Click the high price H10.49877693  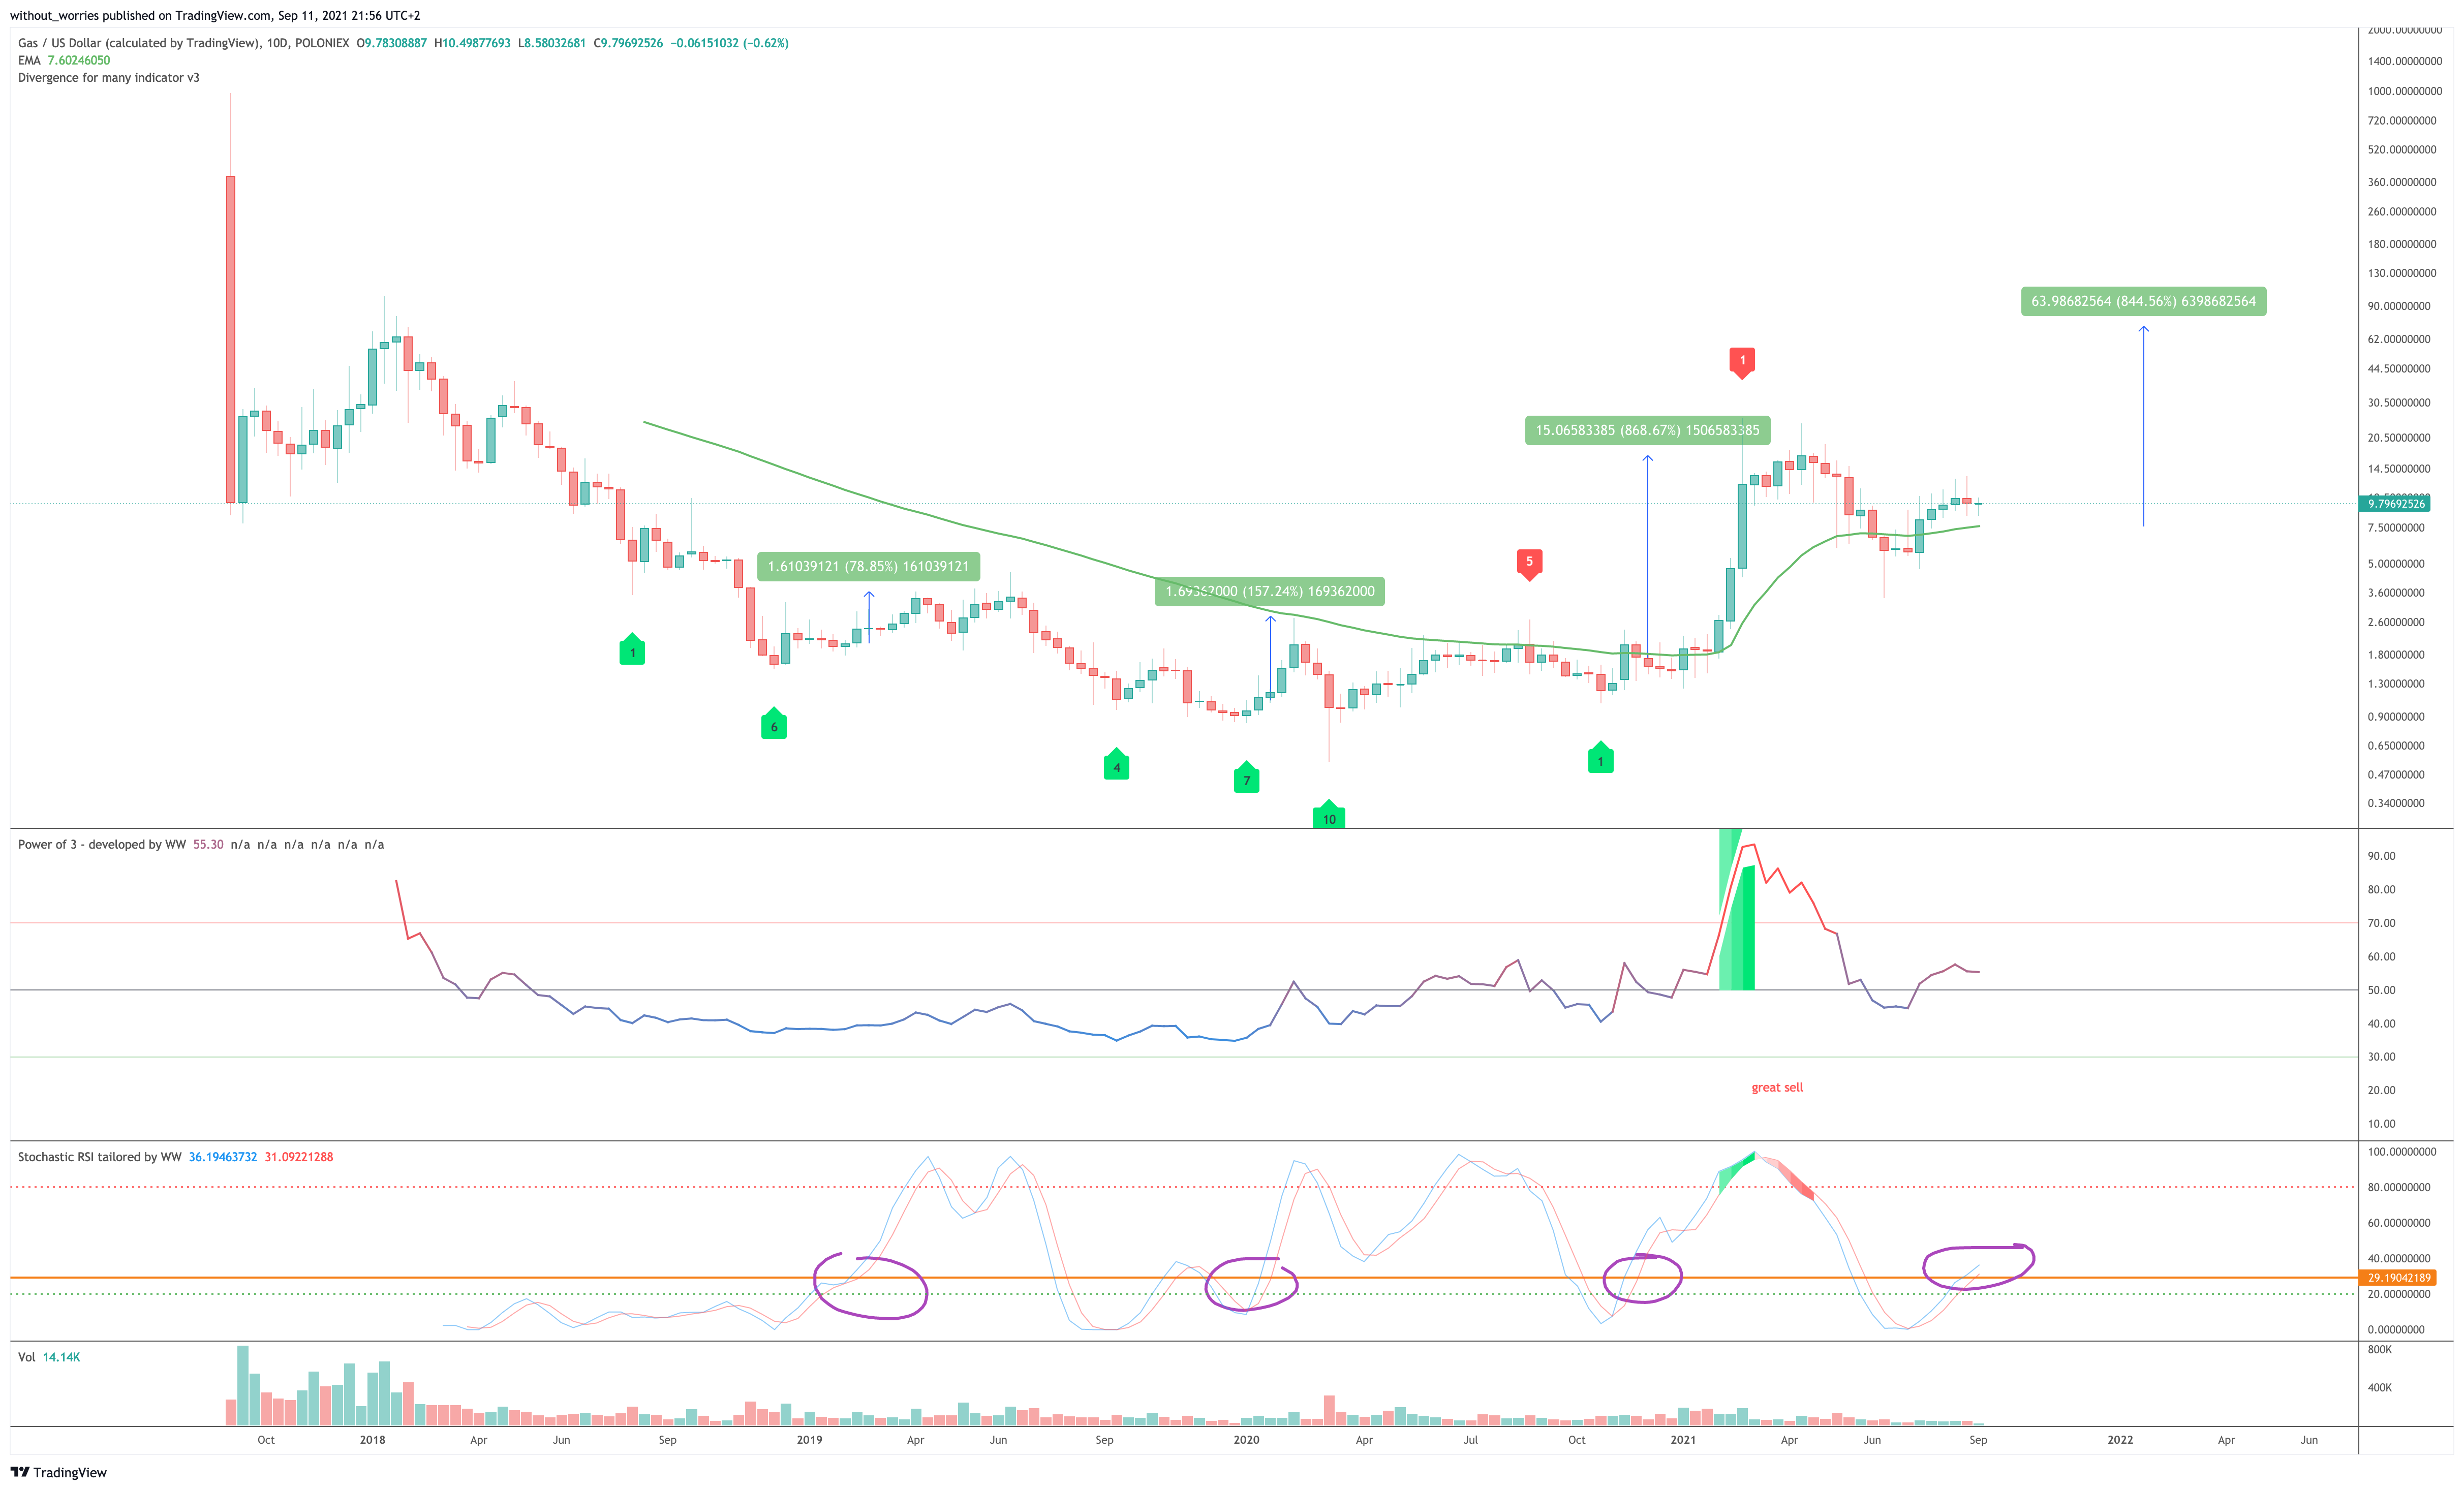472,43
